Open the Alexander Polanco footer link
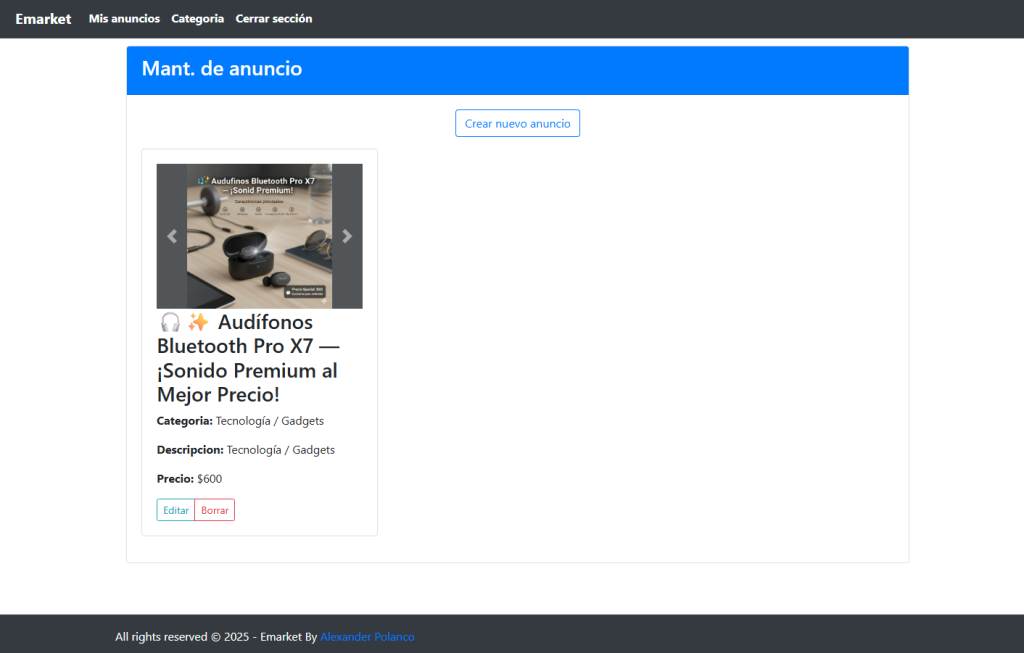Screen dimensions: 1024x653 (x=367, y=637)
